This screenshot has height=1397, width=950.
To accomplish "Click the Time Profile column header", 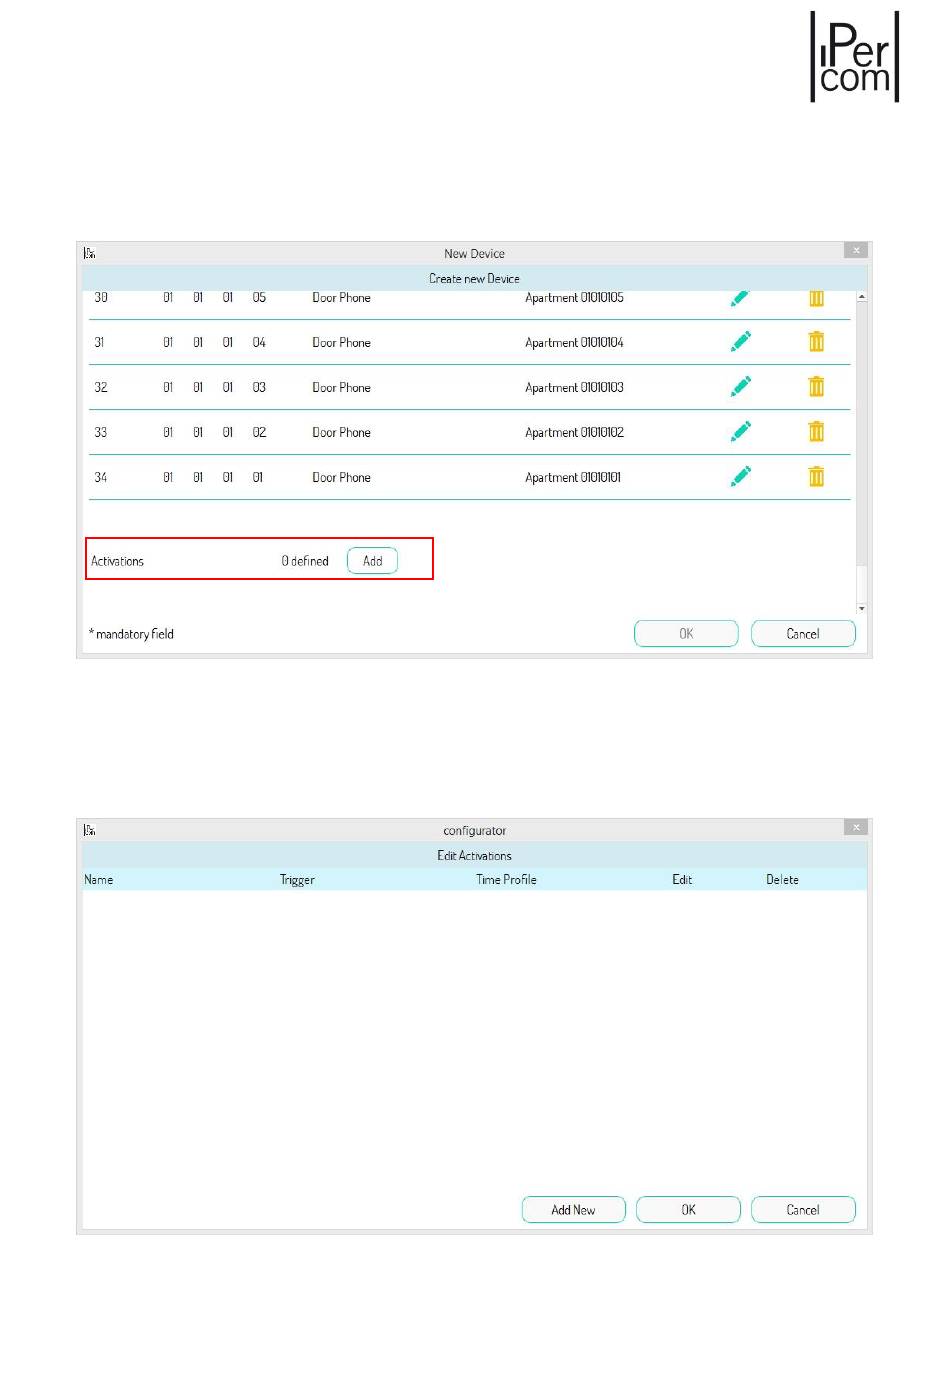I will 506,880.
